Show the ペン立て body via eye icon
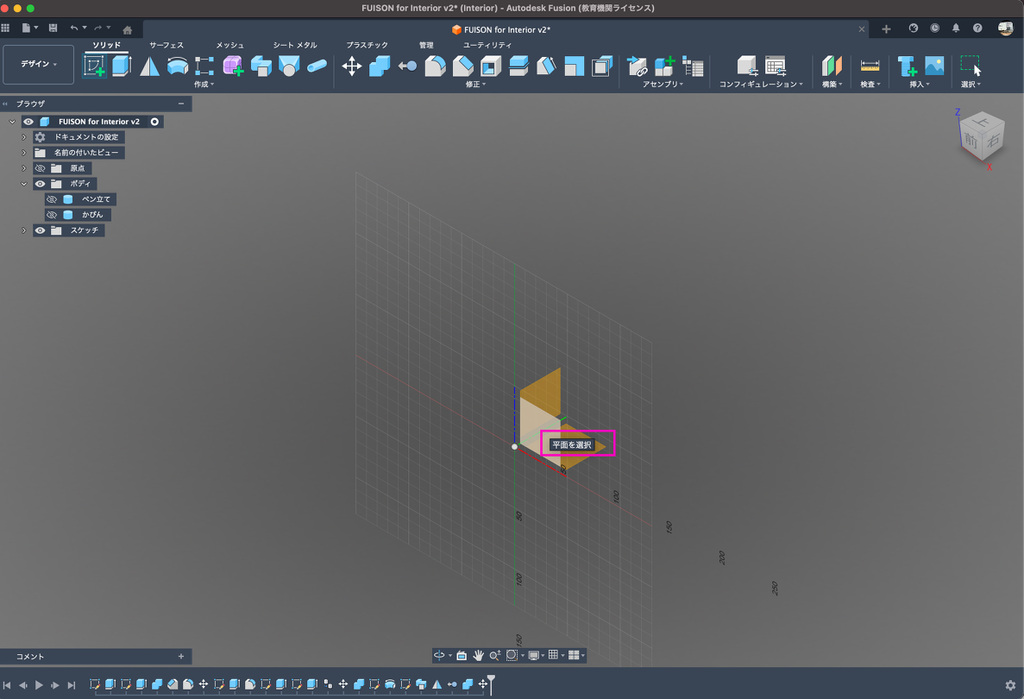The height and width of the screenshot is (699, 1024). [52, 199]
